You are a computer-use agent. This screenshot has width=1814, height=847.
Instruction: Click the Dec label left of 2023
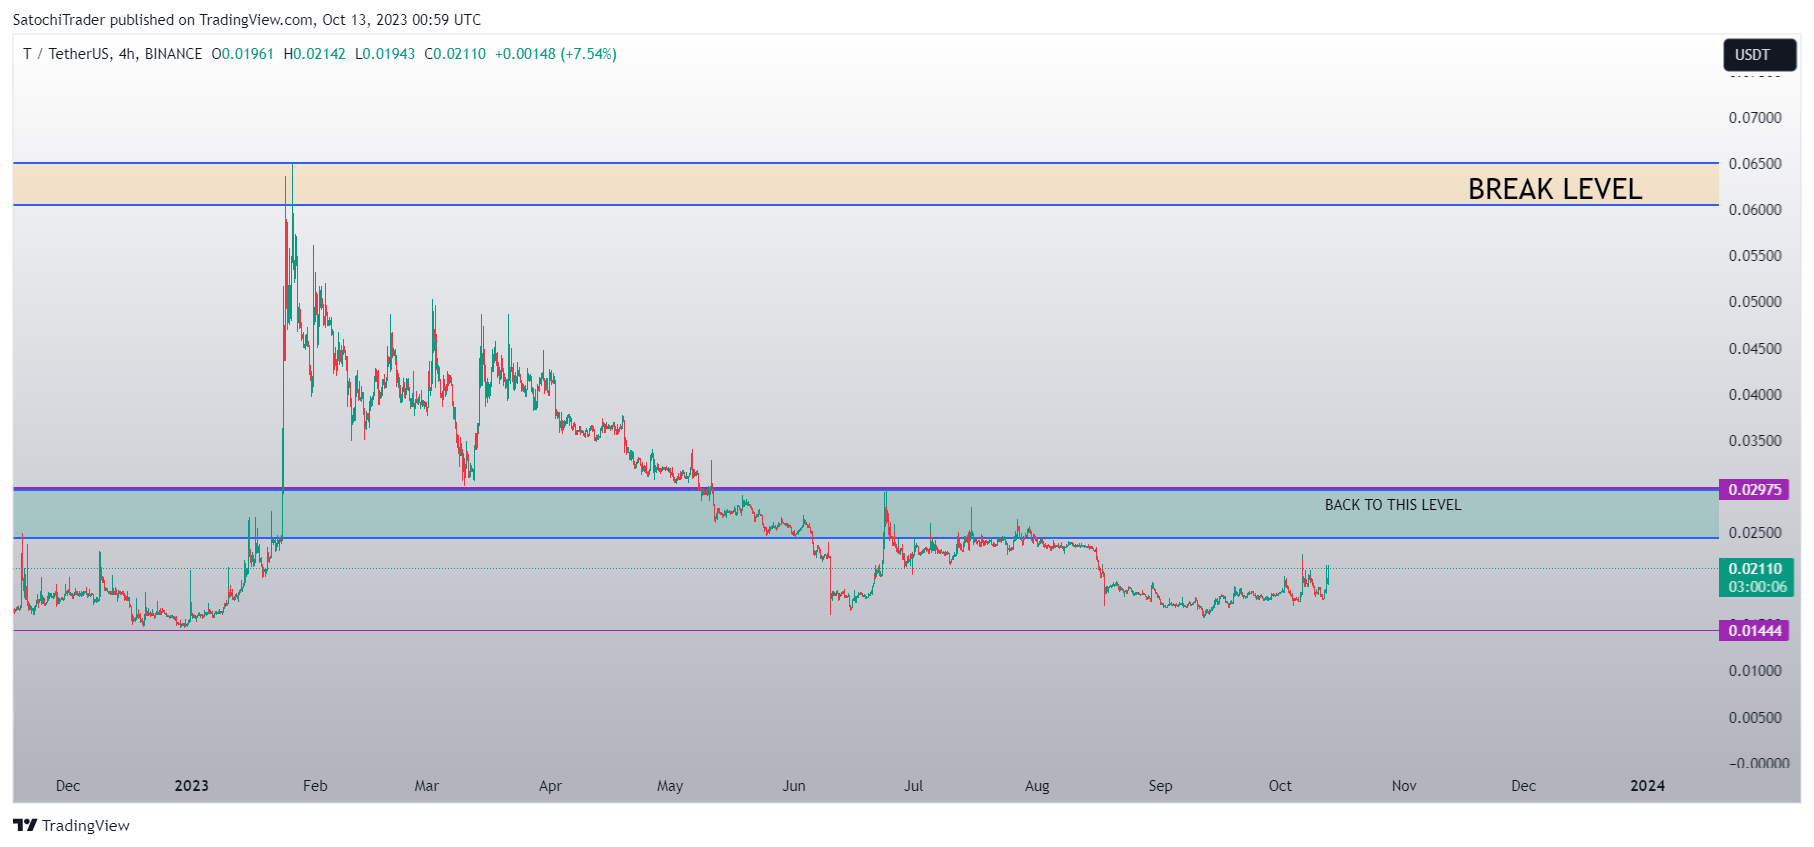(x=68, y=786)
